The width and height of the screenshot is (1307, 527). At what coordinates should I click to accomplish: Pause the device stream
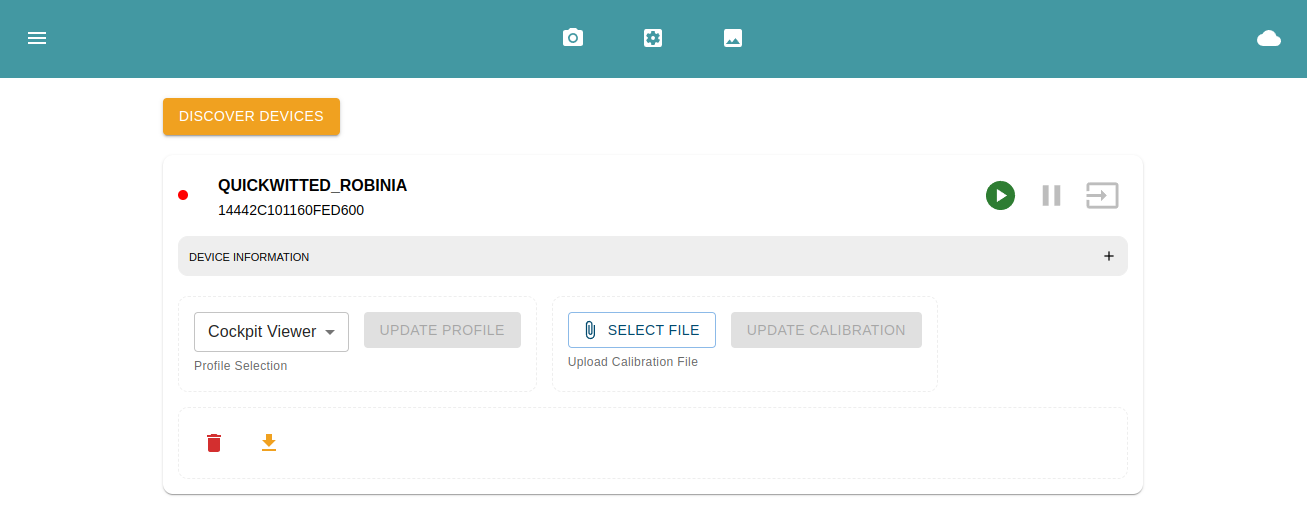[x=1051, y=195]
